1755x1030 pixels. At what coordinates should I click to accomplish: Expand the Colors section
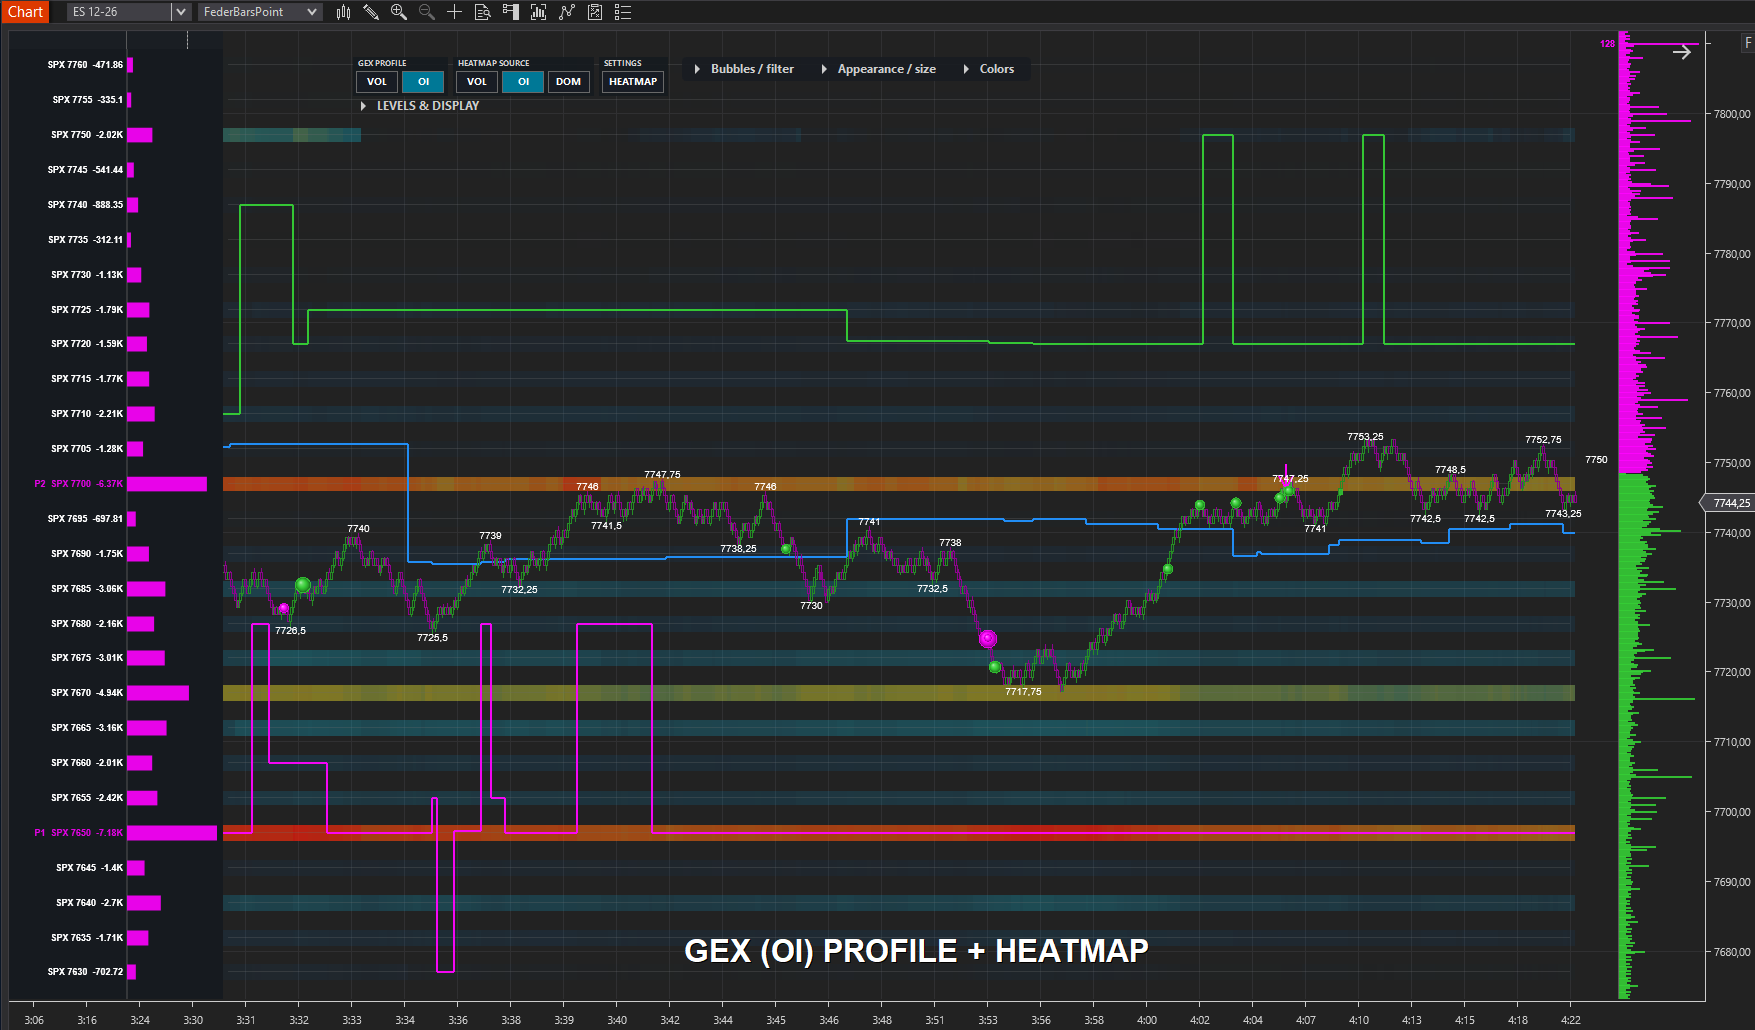tap(988, 69)
